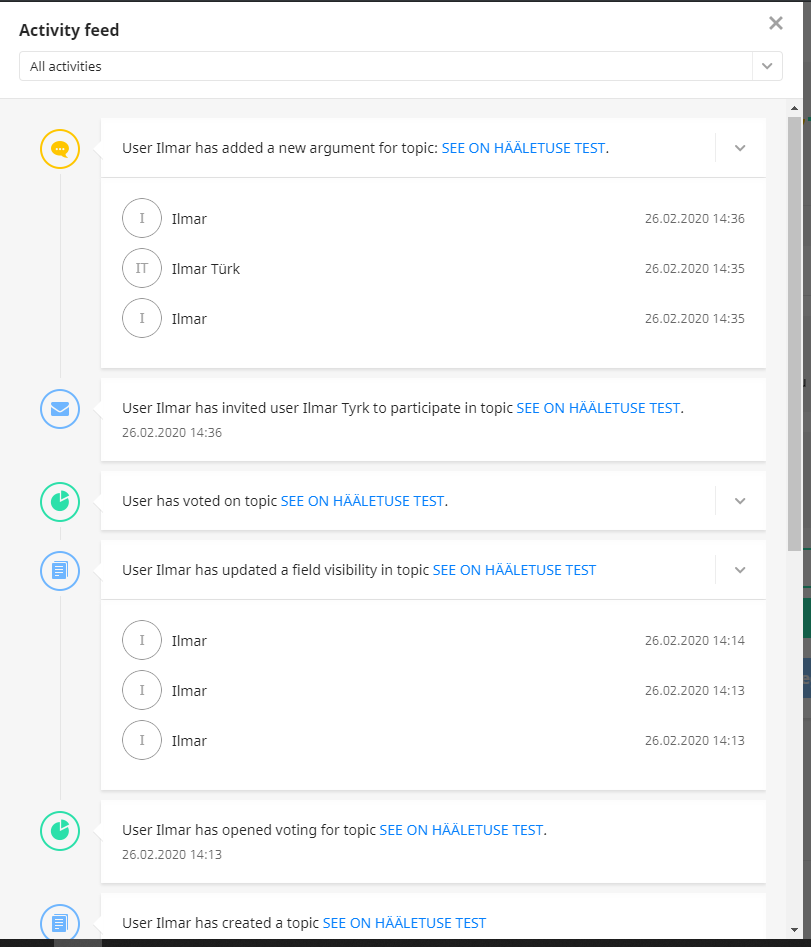
Task: Click topic link in the created-topic activity
Action: pos(404,922)
